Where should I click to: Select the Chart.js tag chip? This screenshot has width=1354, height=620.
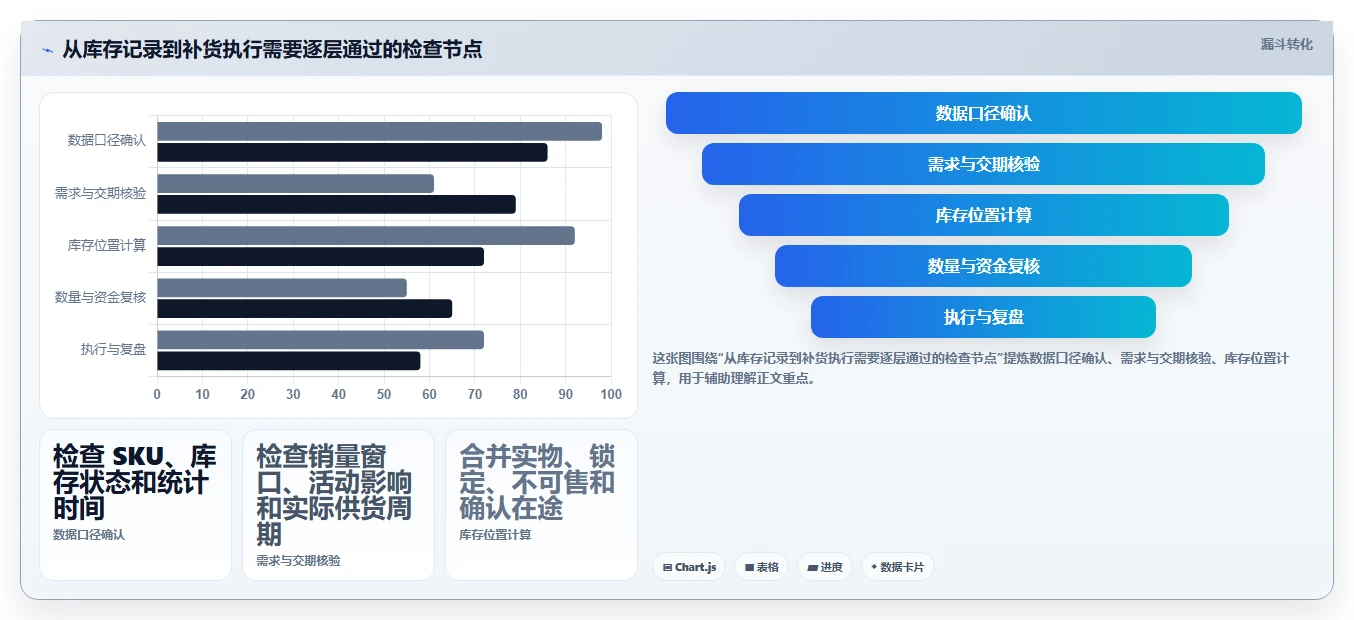tap(689, 567)
